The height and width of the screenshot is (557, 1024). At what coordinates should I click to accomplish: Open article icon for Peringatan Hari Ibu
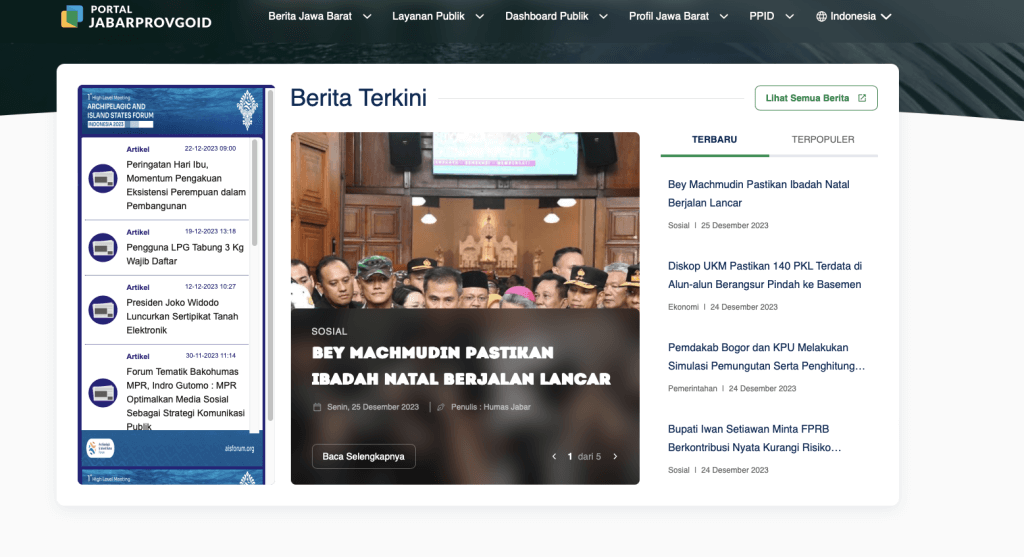103,178
